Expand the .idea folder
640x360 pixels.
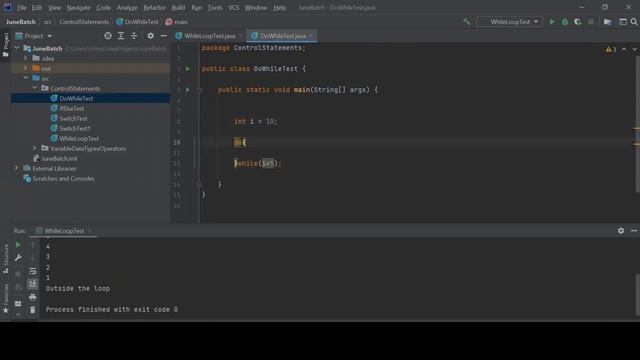(26, 58)
